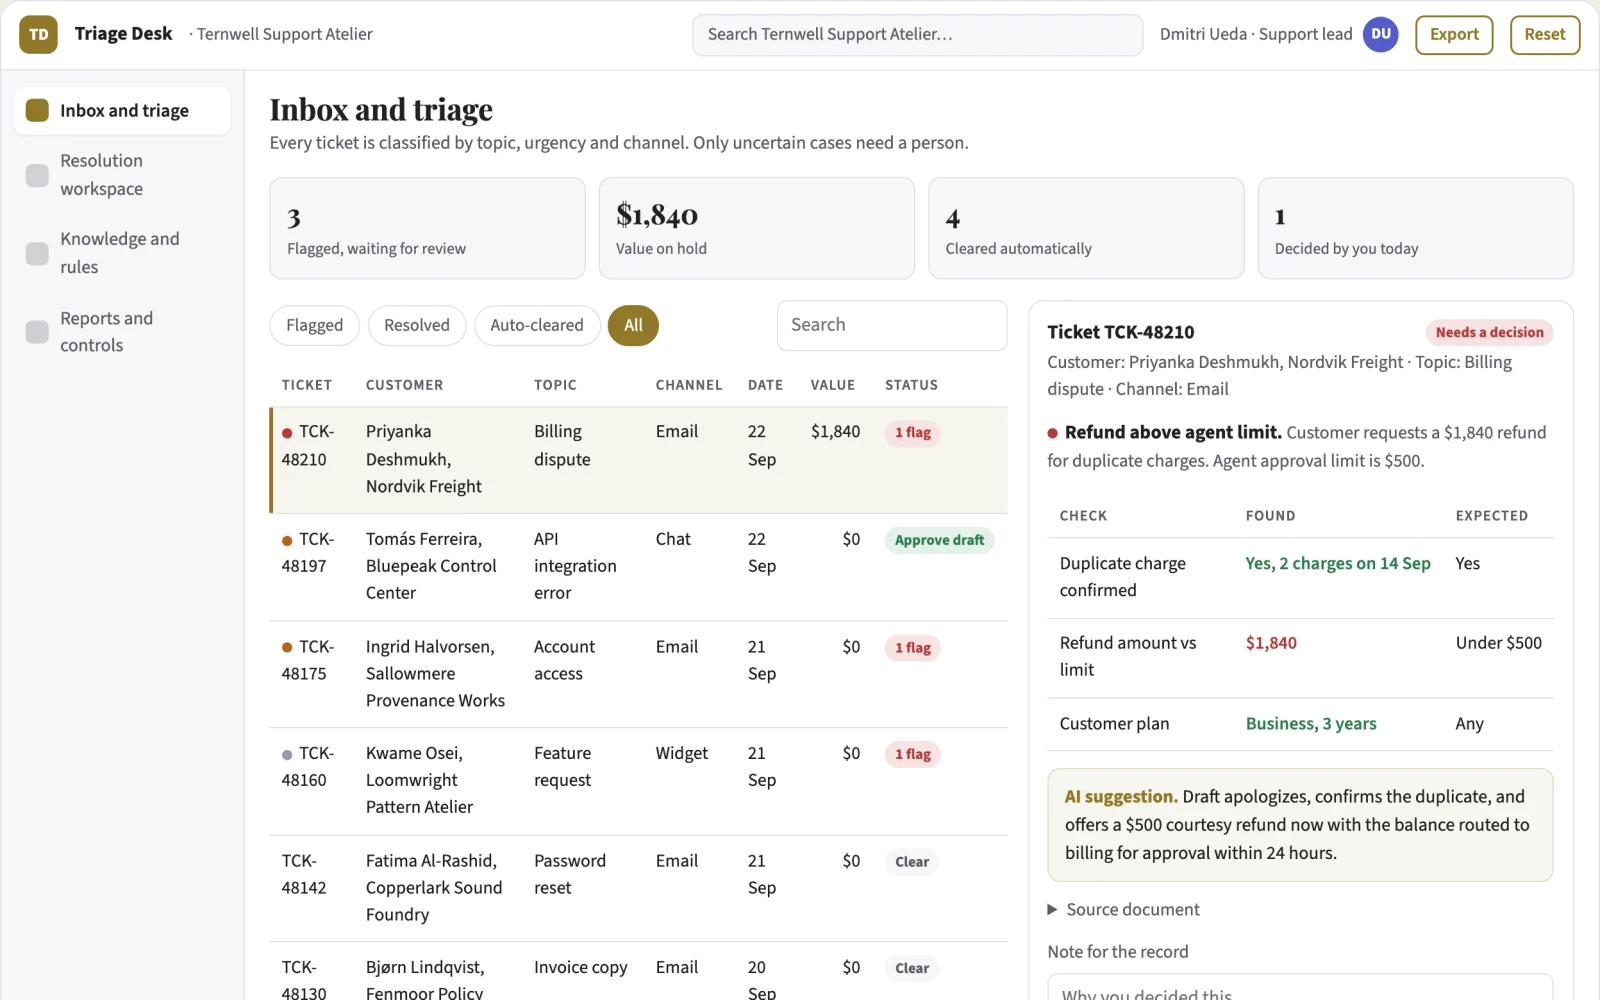Click the TD Triage Desk logo icon
The height and width of the screenshot is (1000, 1600).
(x=38, y=34)
